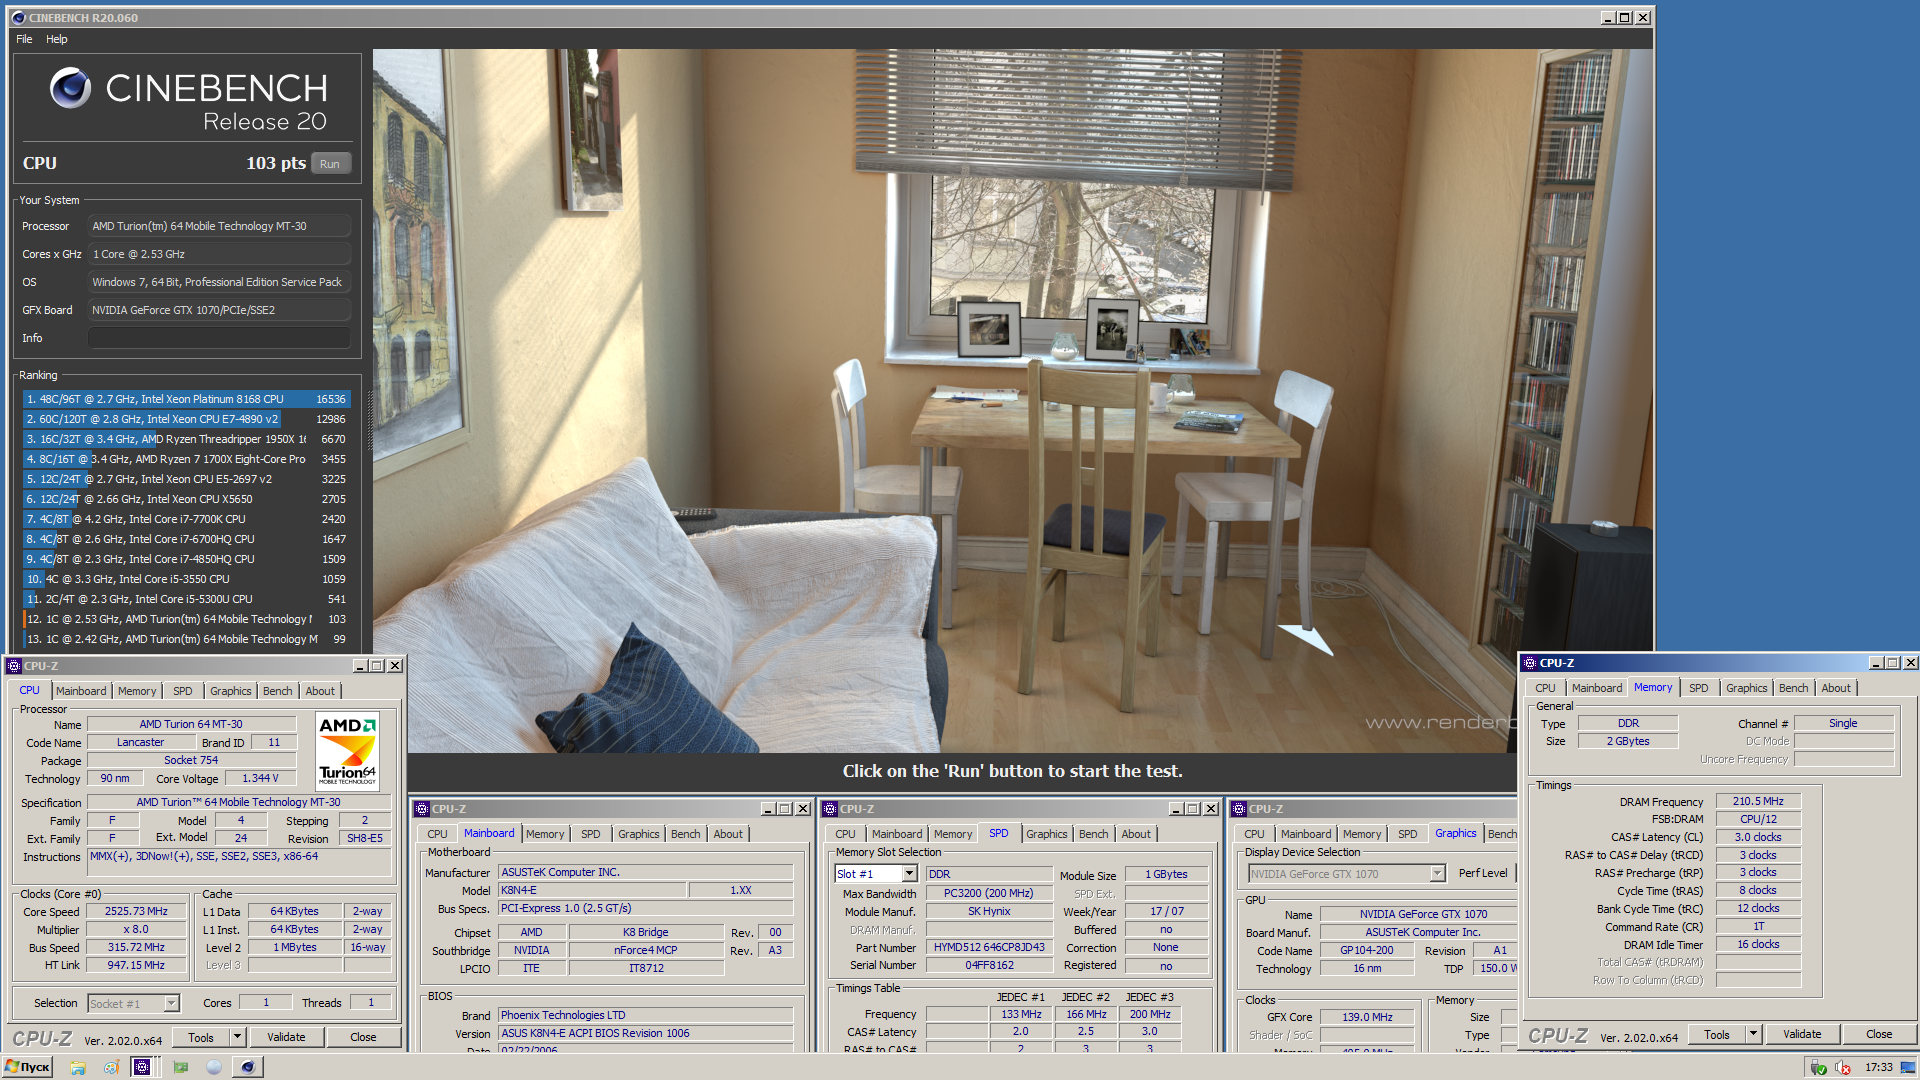The image size is (1920, 1080).
Task: Select ranking row 7 Core i7-7700K
Action: click(186, 519)
